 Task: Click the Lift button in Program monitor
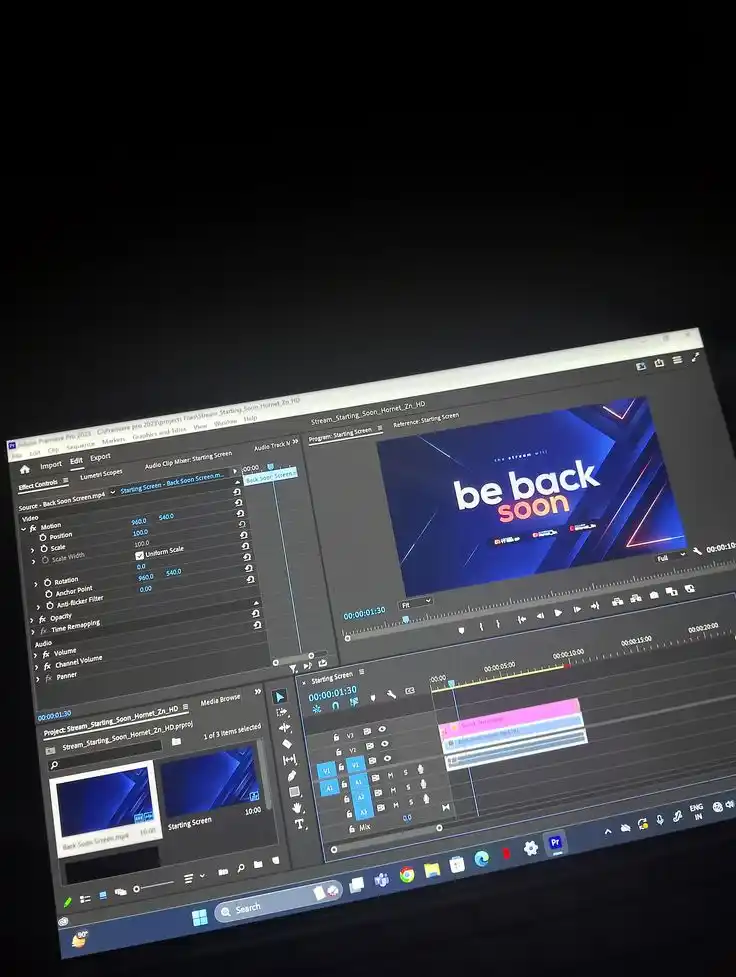[617, 601]
